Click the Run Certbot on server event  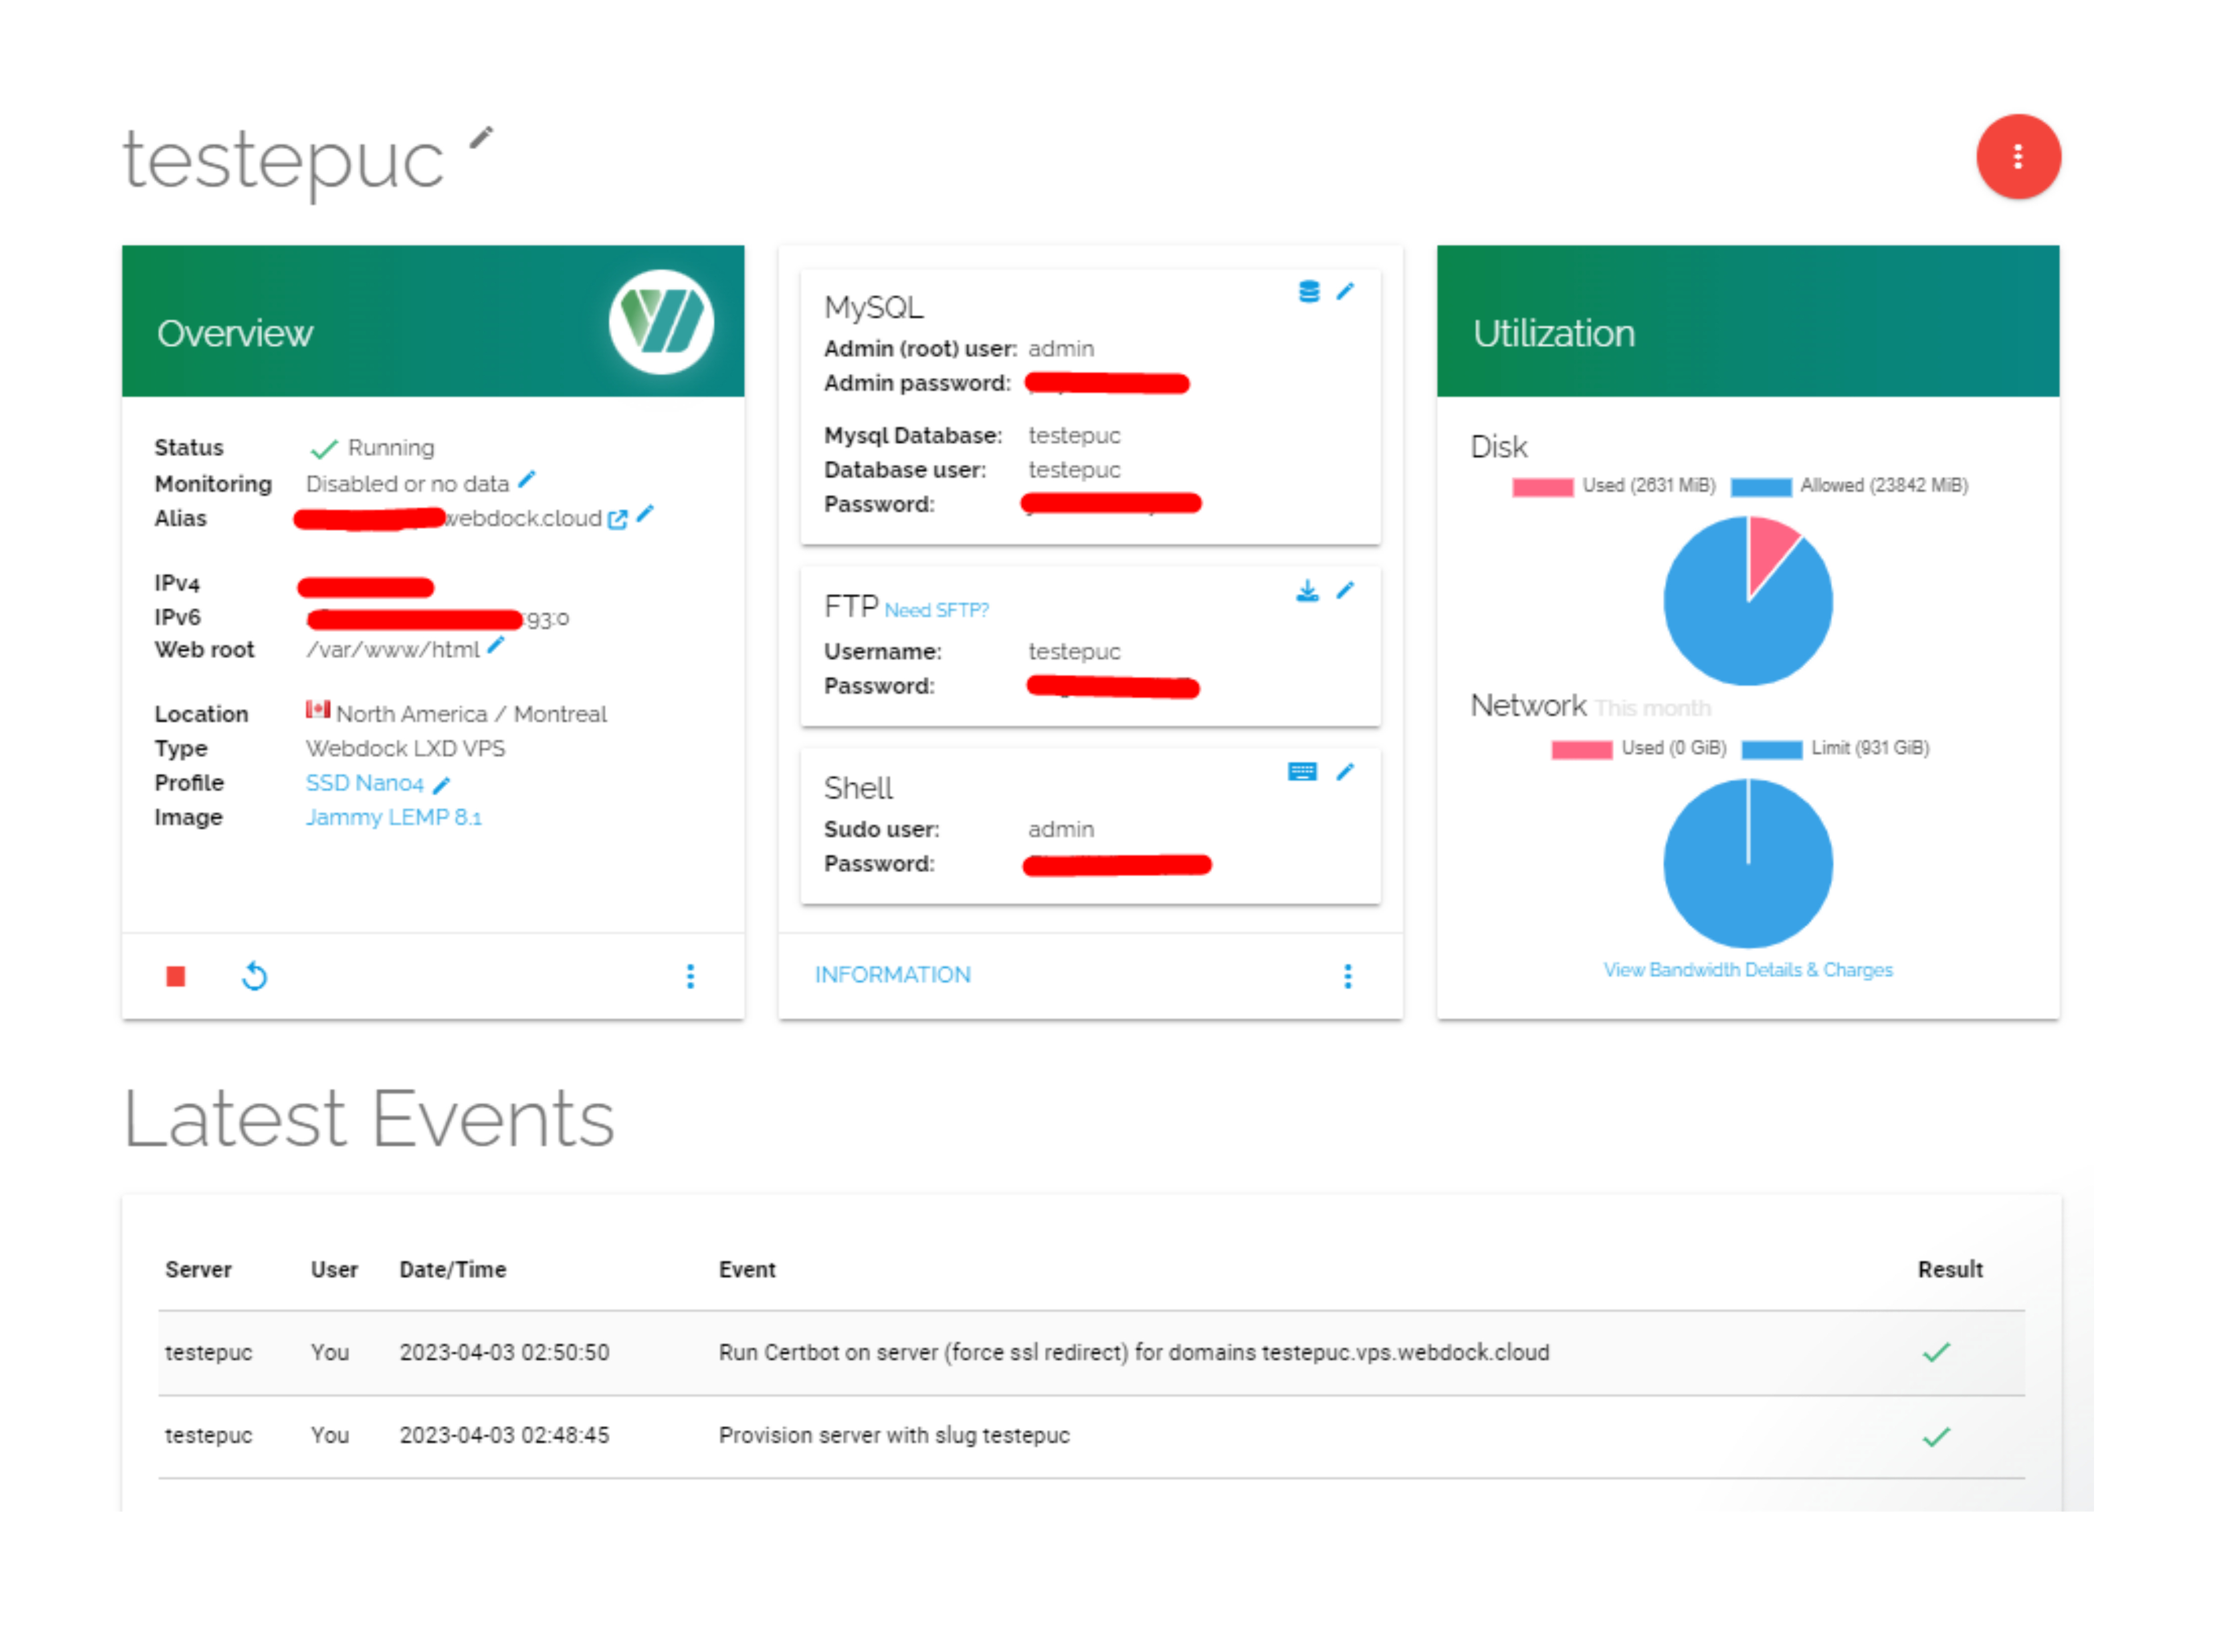1133,1353
